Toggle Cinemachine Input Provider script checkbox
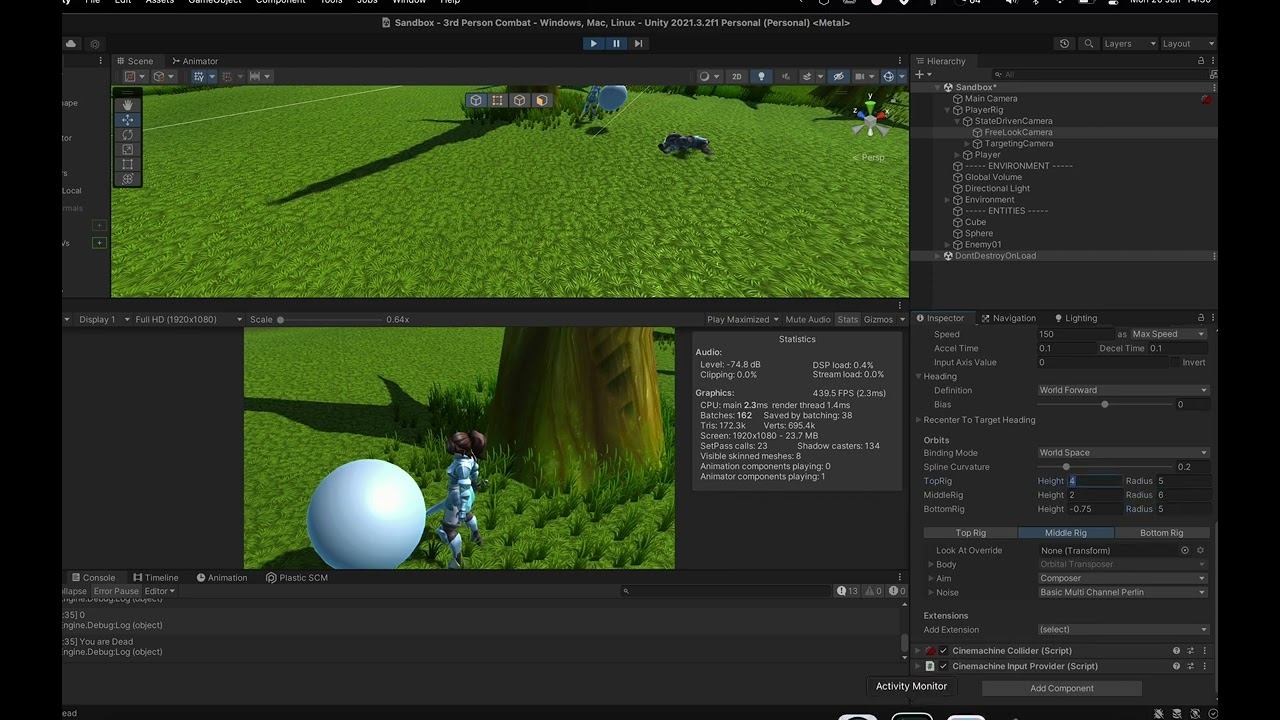 click(943, 666)
